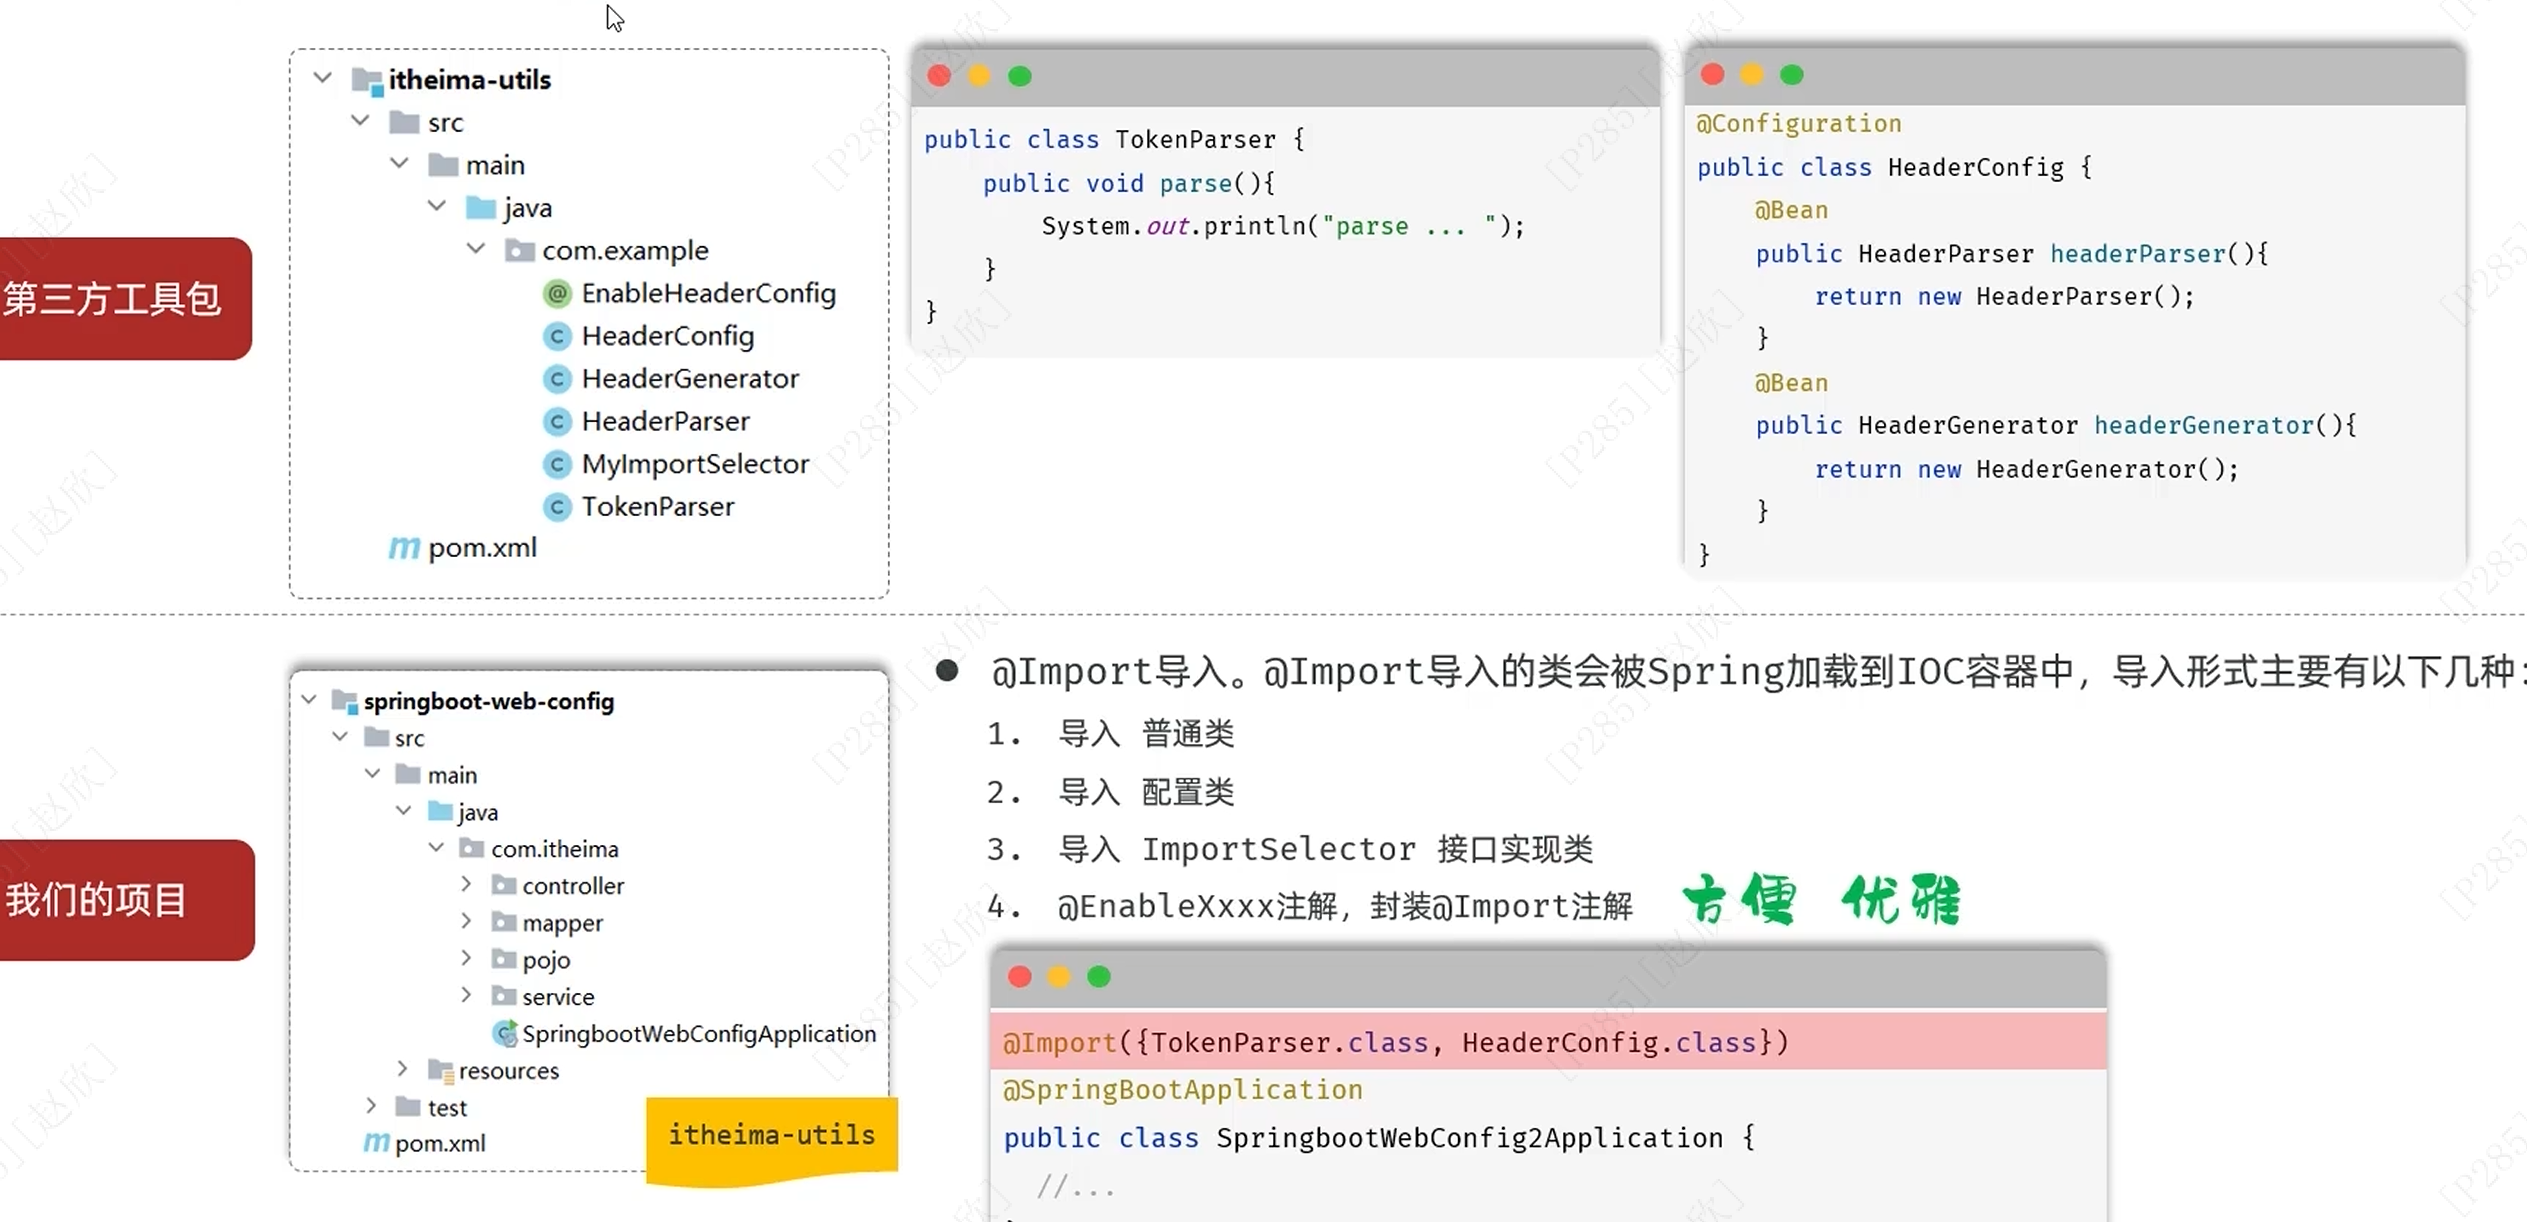Click the SpringbootWebConfigApplication run class icon
This screenshot has height=1222, width=2527.
click(505, 1033)
